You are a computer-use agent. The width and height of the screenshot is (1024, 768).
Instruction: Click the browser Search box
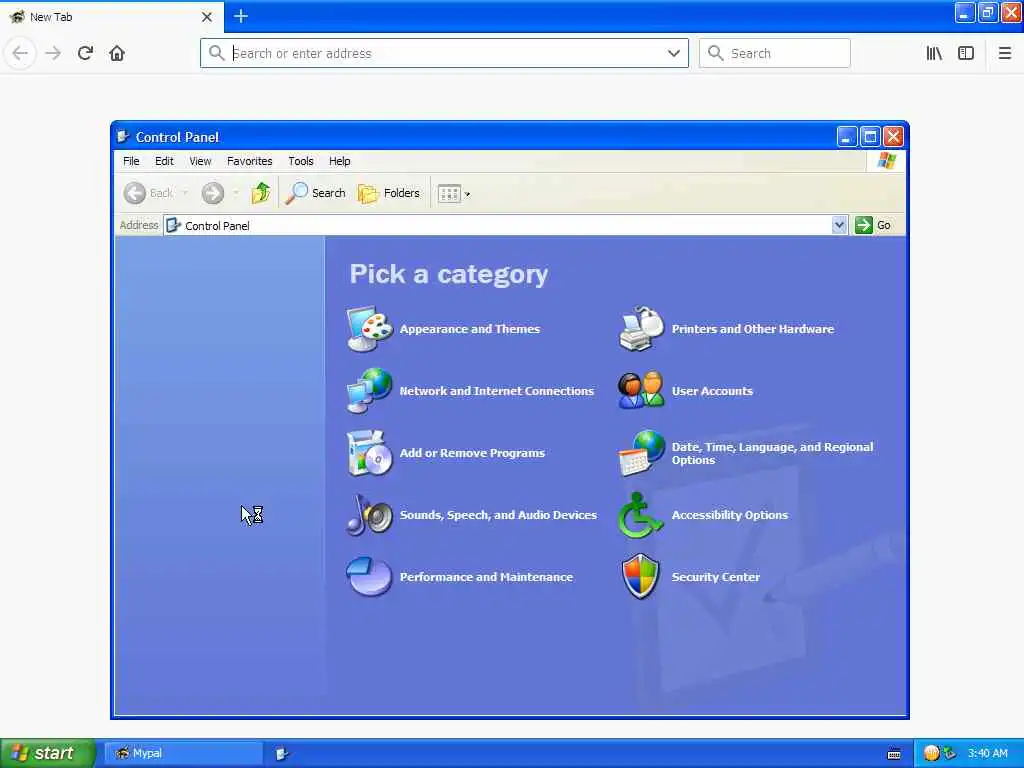pos(775,53)
